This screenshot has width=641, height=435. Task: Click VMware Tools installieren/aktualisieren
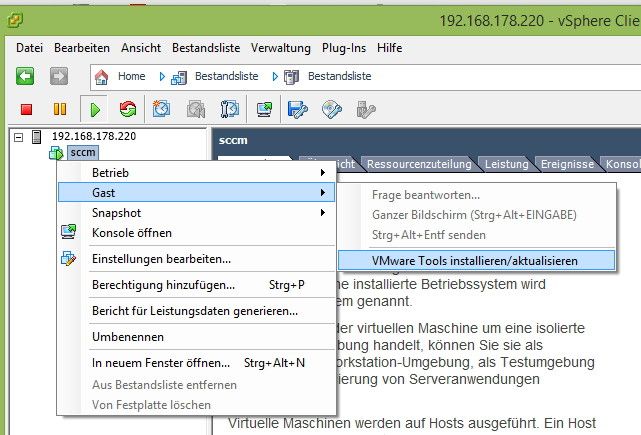(x=476, y=260)
